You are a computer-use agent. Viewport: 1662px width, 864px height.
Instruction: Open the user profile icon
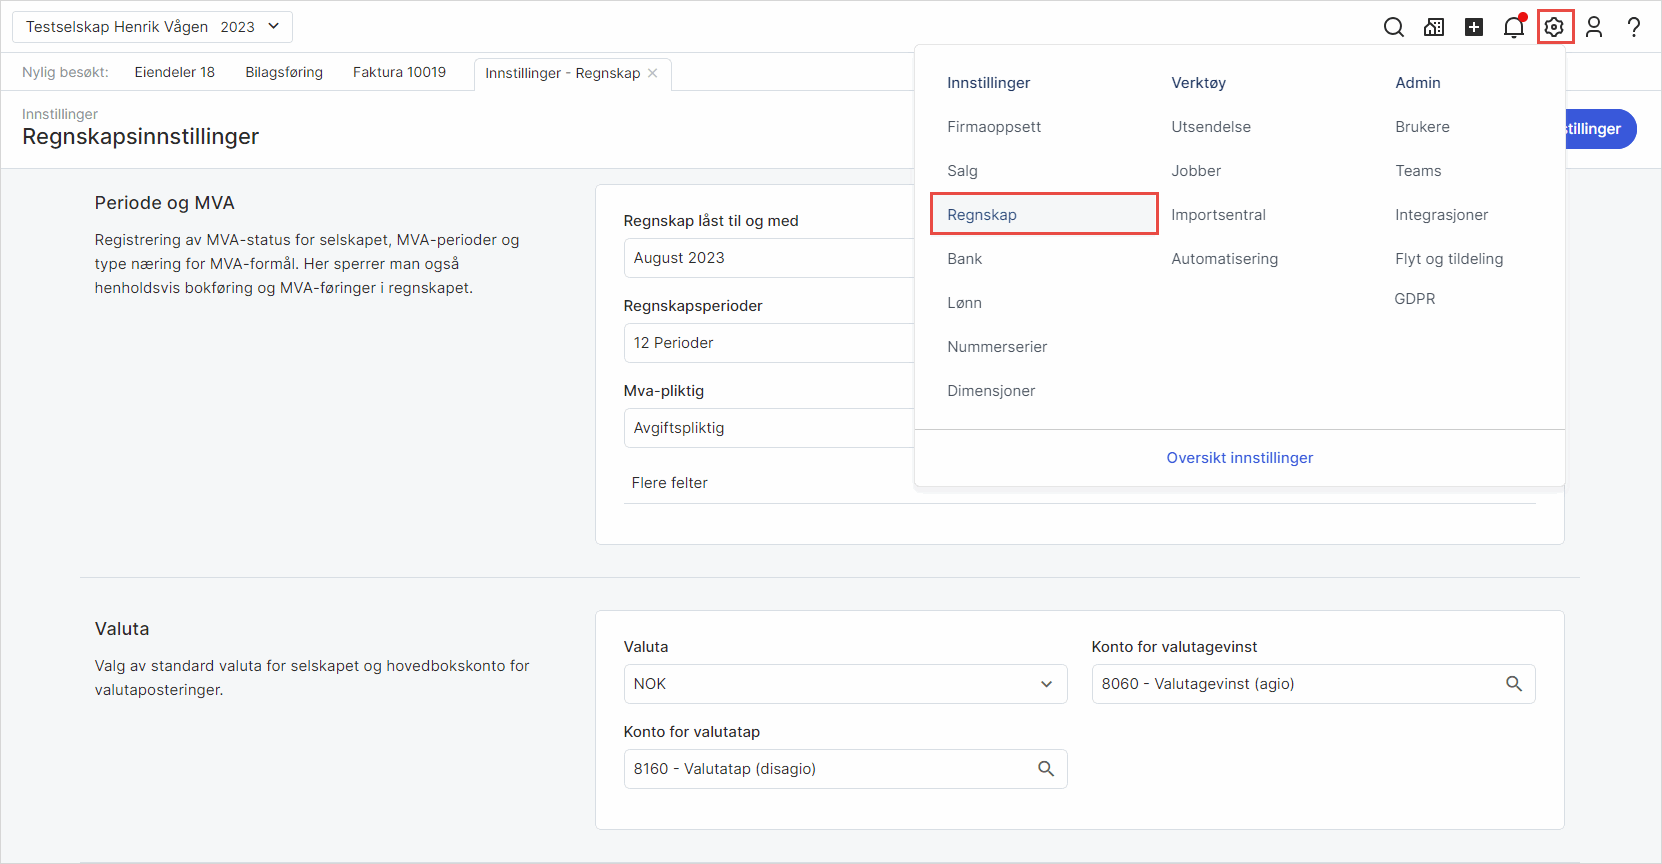(x=1594, y=27)
